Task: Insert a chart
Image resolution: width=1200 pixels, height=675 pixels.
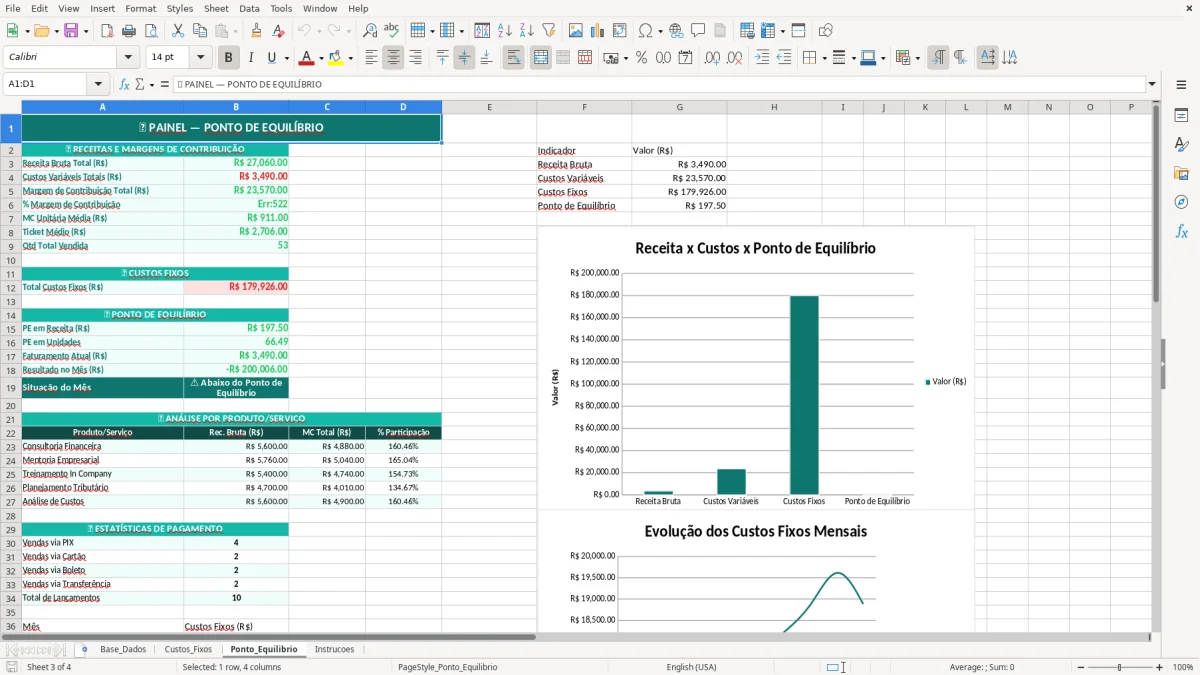Action: (598, 31)
